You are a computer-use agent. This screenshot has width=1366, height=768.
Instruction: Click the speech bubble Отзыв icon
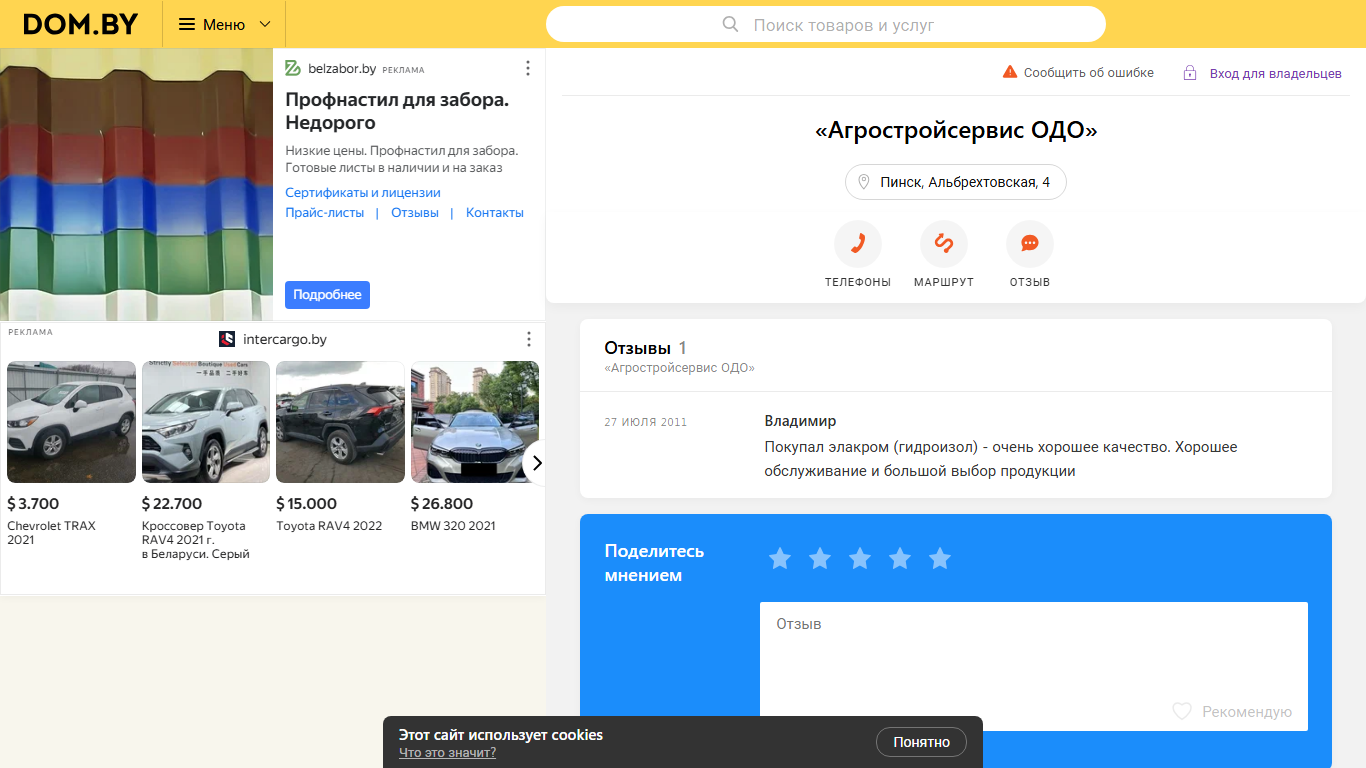1030,244
